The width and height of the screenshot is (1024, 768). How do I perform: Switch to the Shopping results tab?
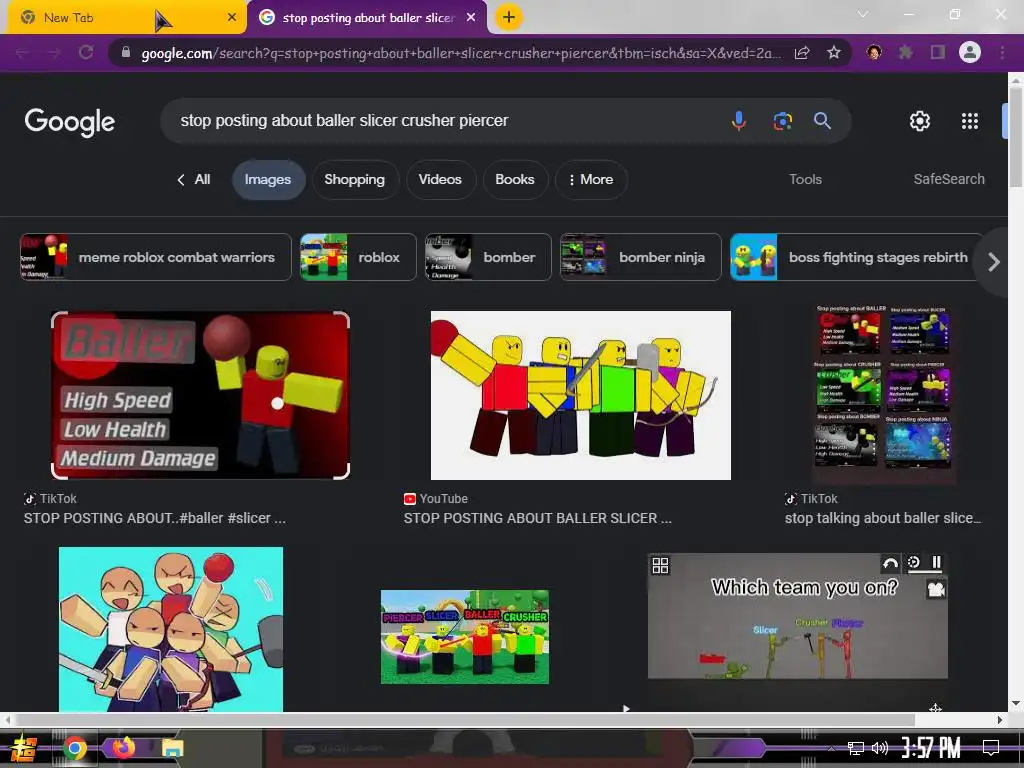[x=355, y=180]
